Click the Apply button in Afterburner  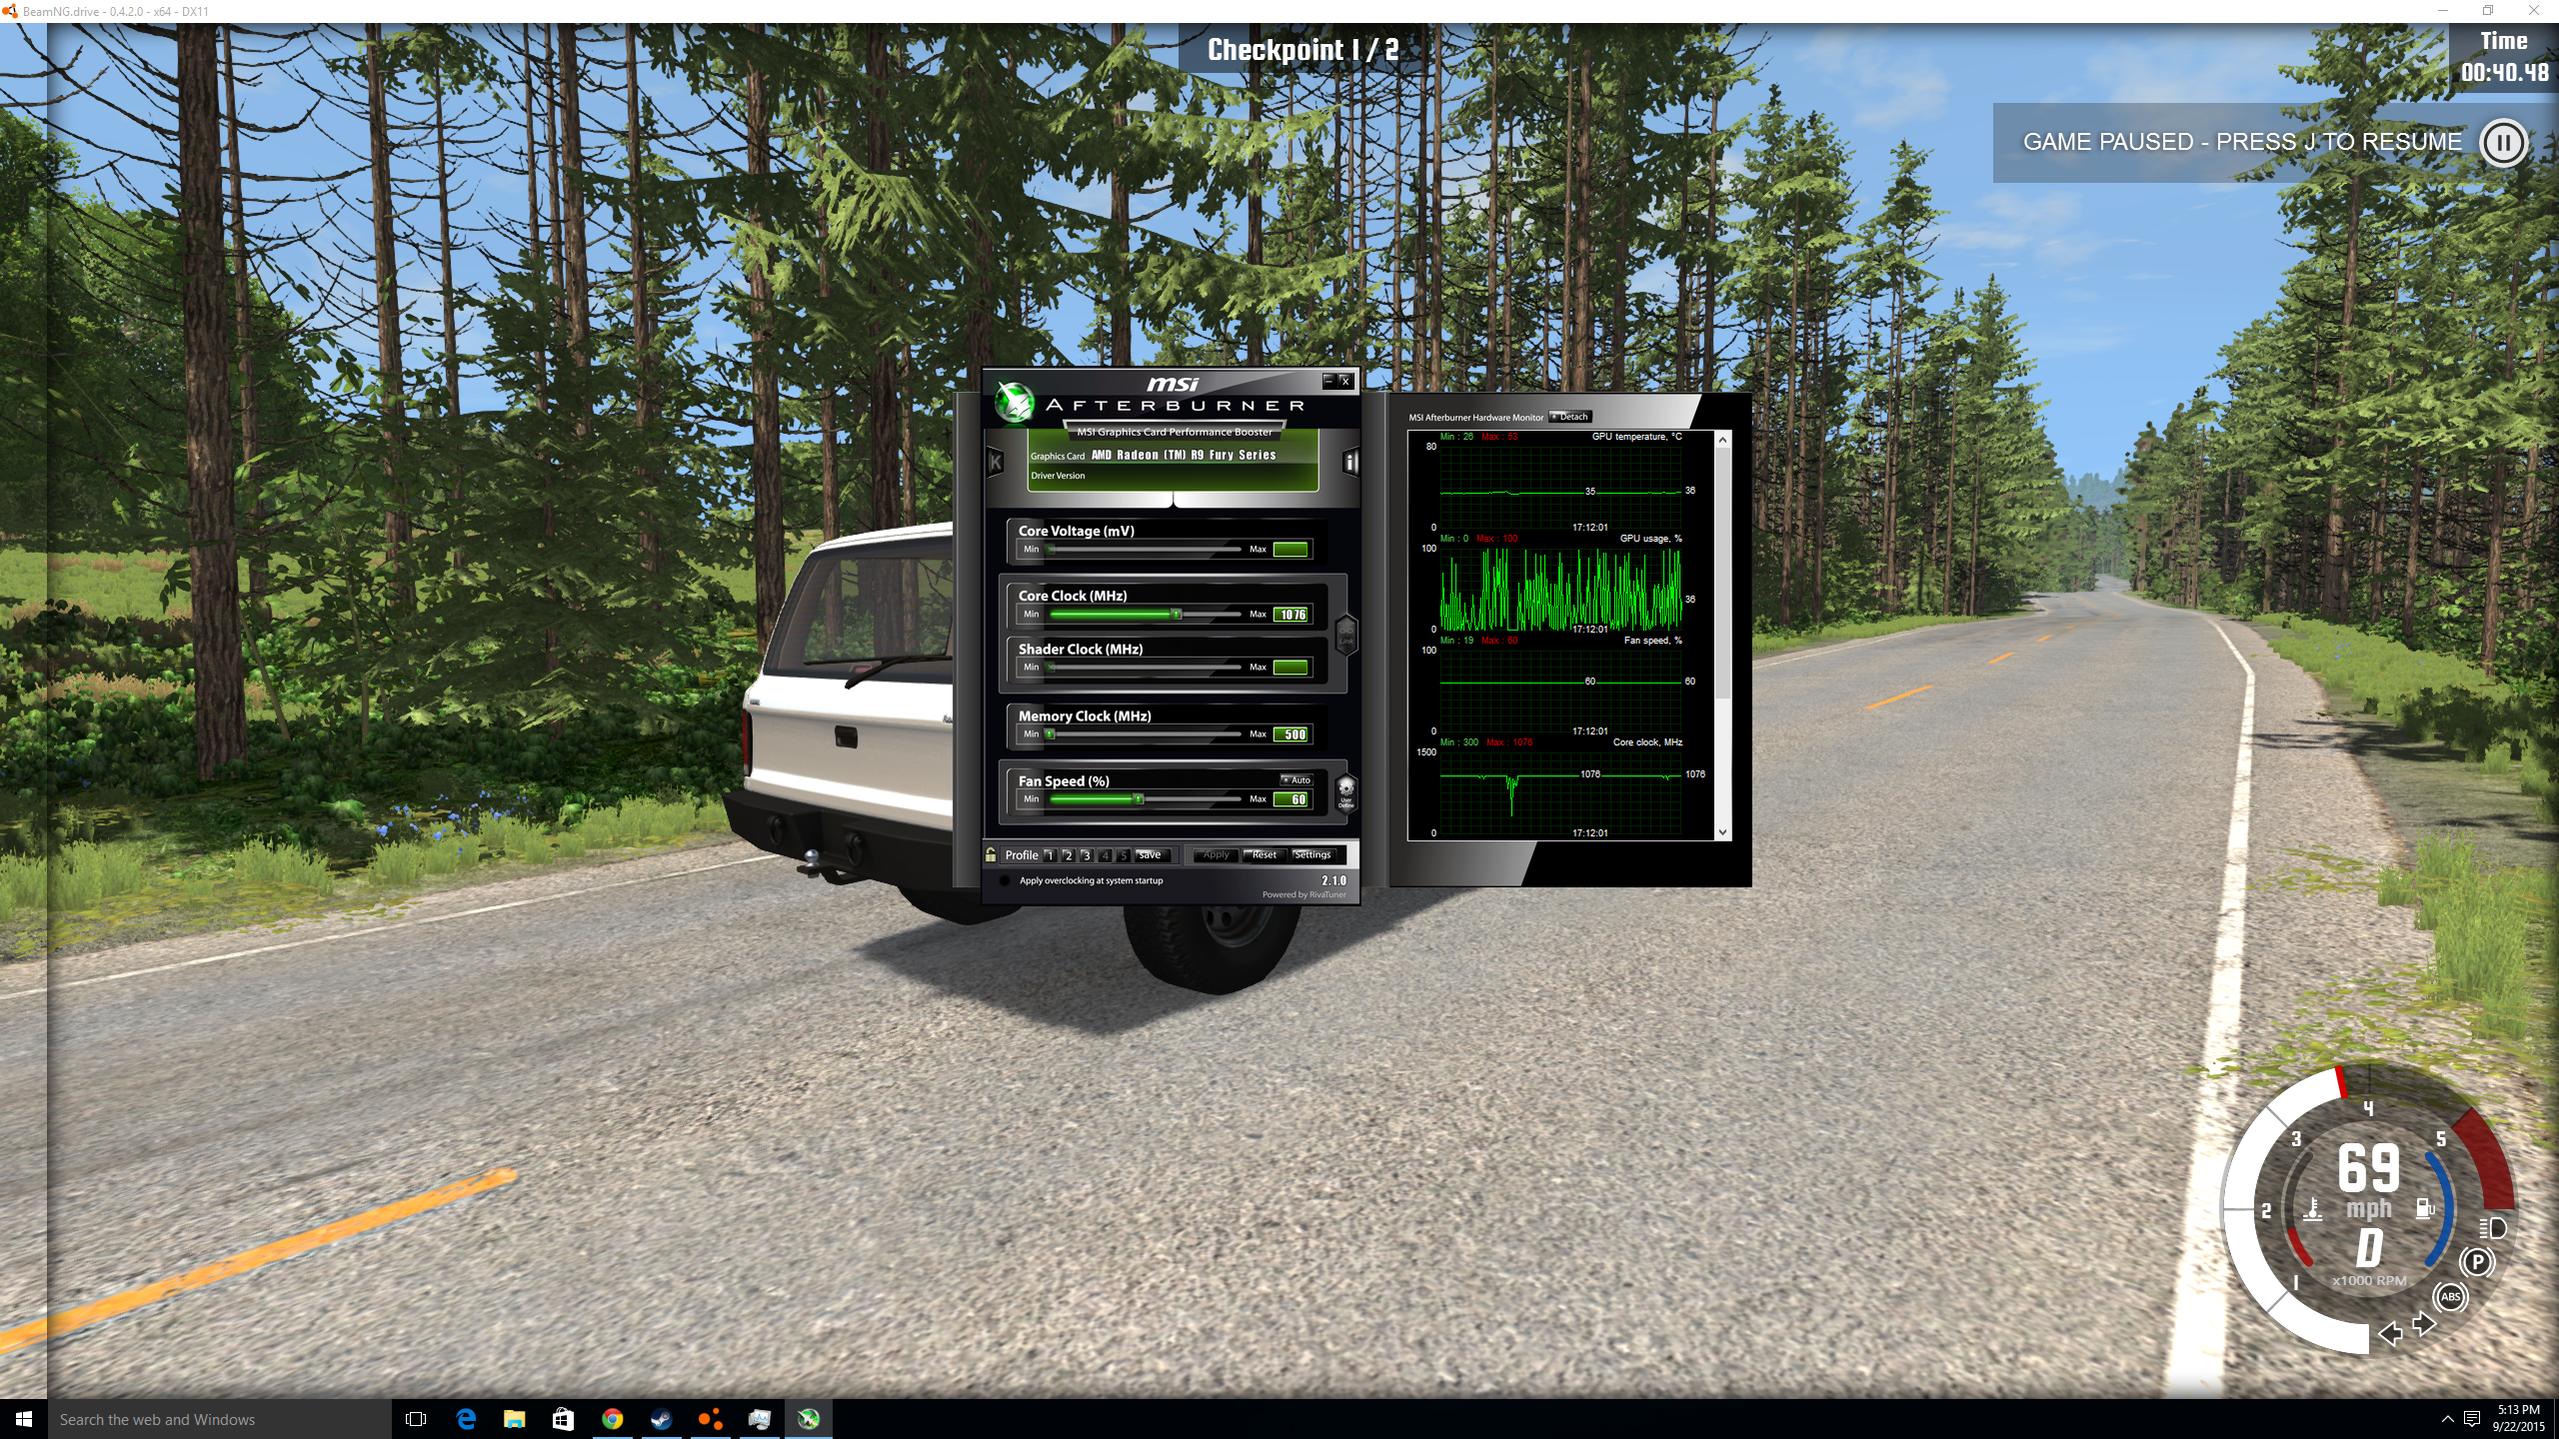(1215, 855)
